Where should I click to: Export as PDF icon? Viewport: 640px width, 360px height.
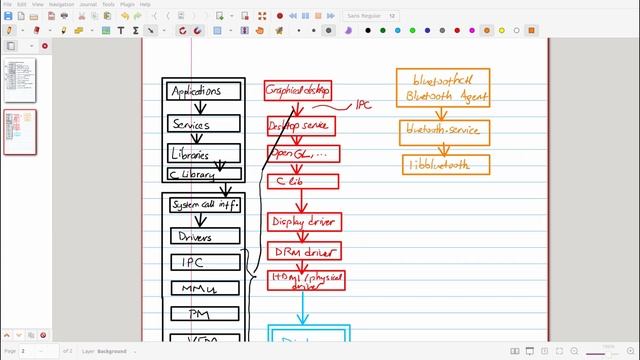(x=51, y=16)
